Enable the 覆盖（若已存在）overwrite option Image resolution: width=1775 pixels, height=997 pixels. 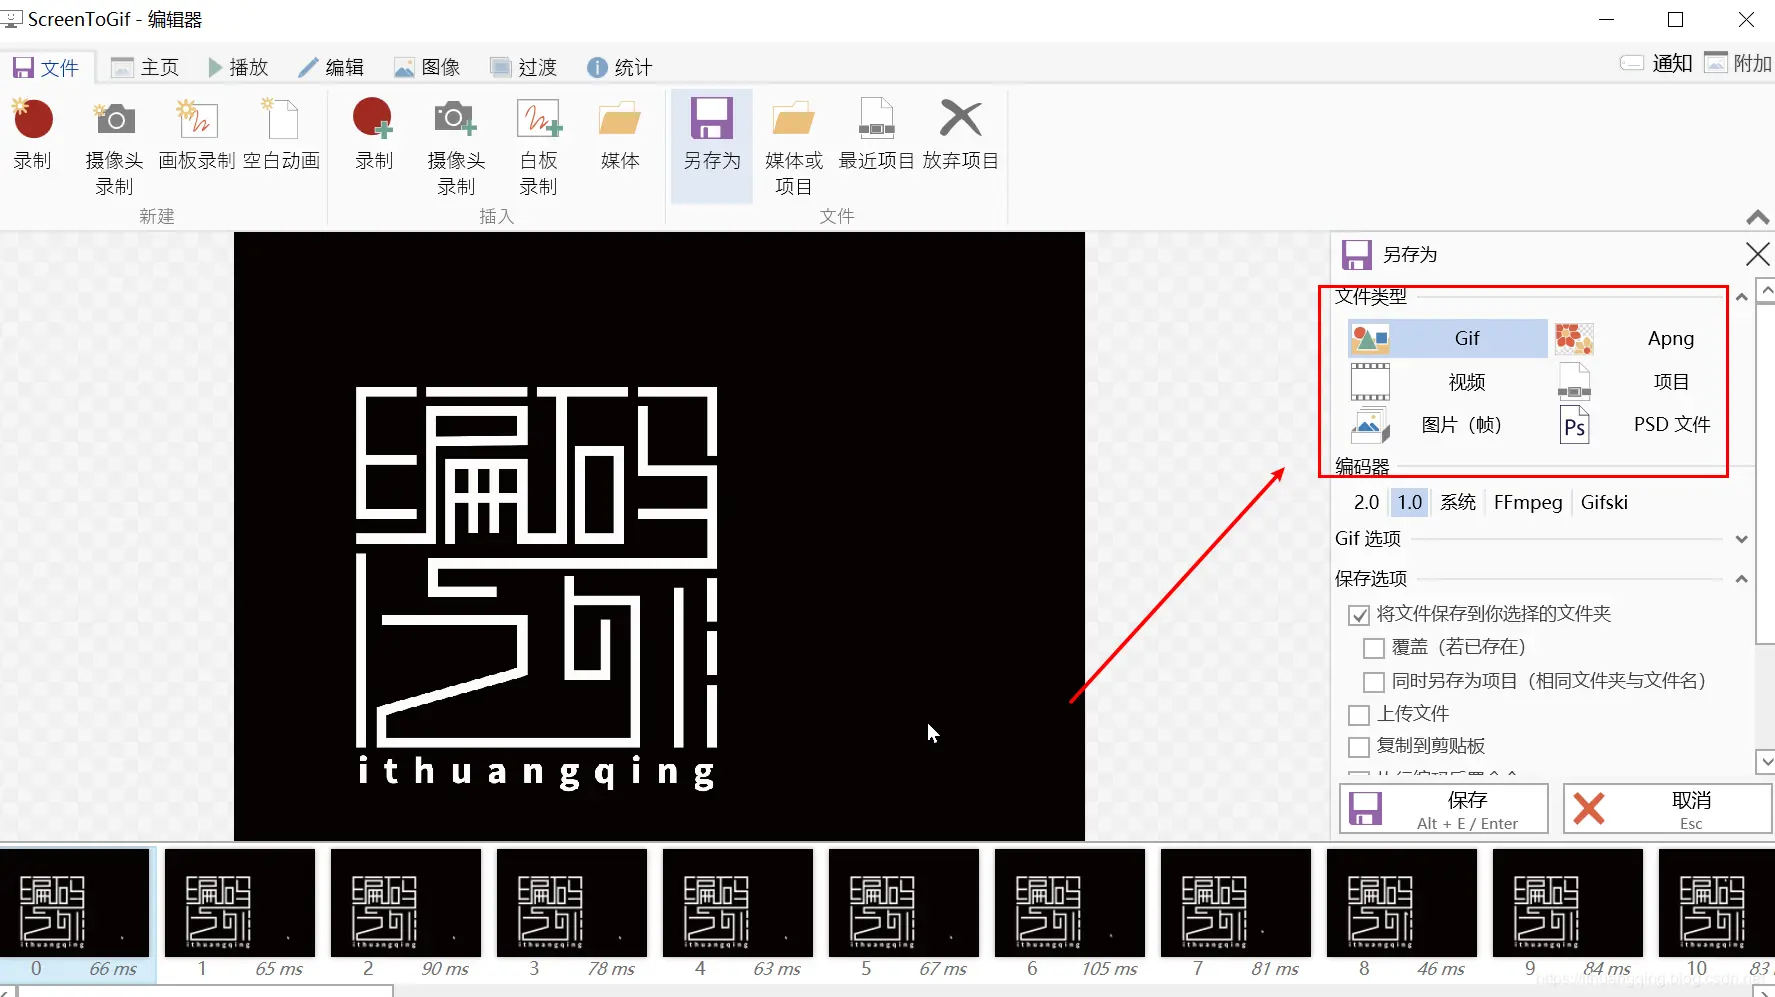click(1375, 647)
